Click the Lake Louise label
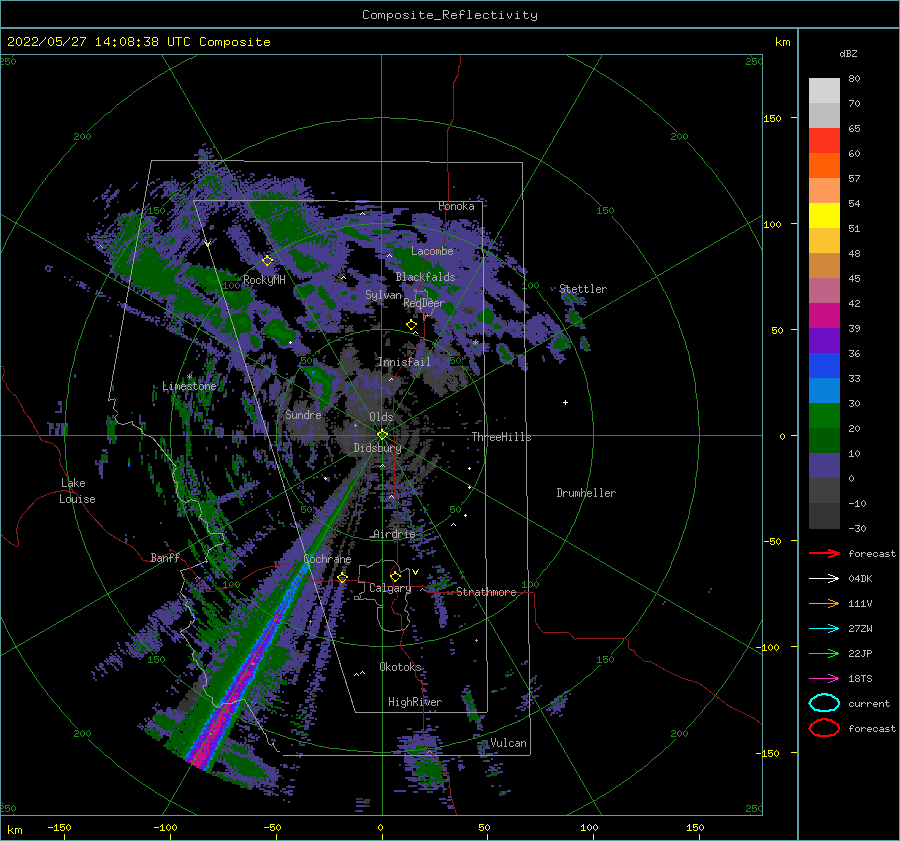The height and width of the screenshot is (841, 900). (x=77, y=491)
